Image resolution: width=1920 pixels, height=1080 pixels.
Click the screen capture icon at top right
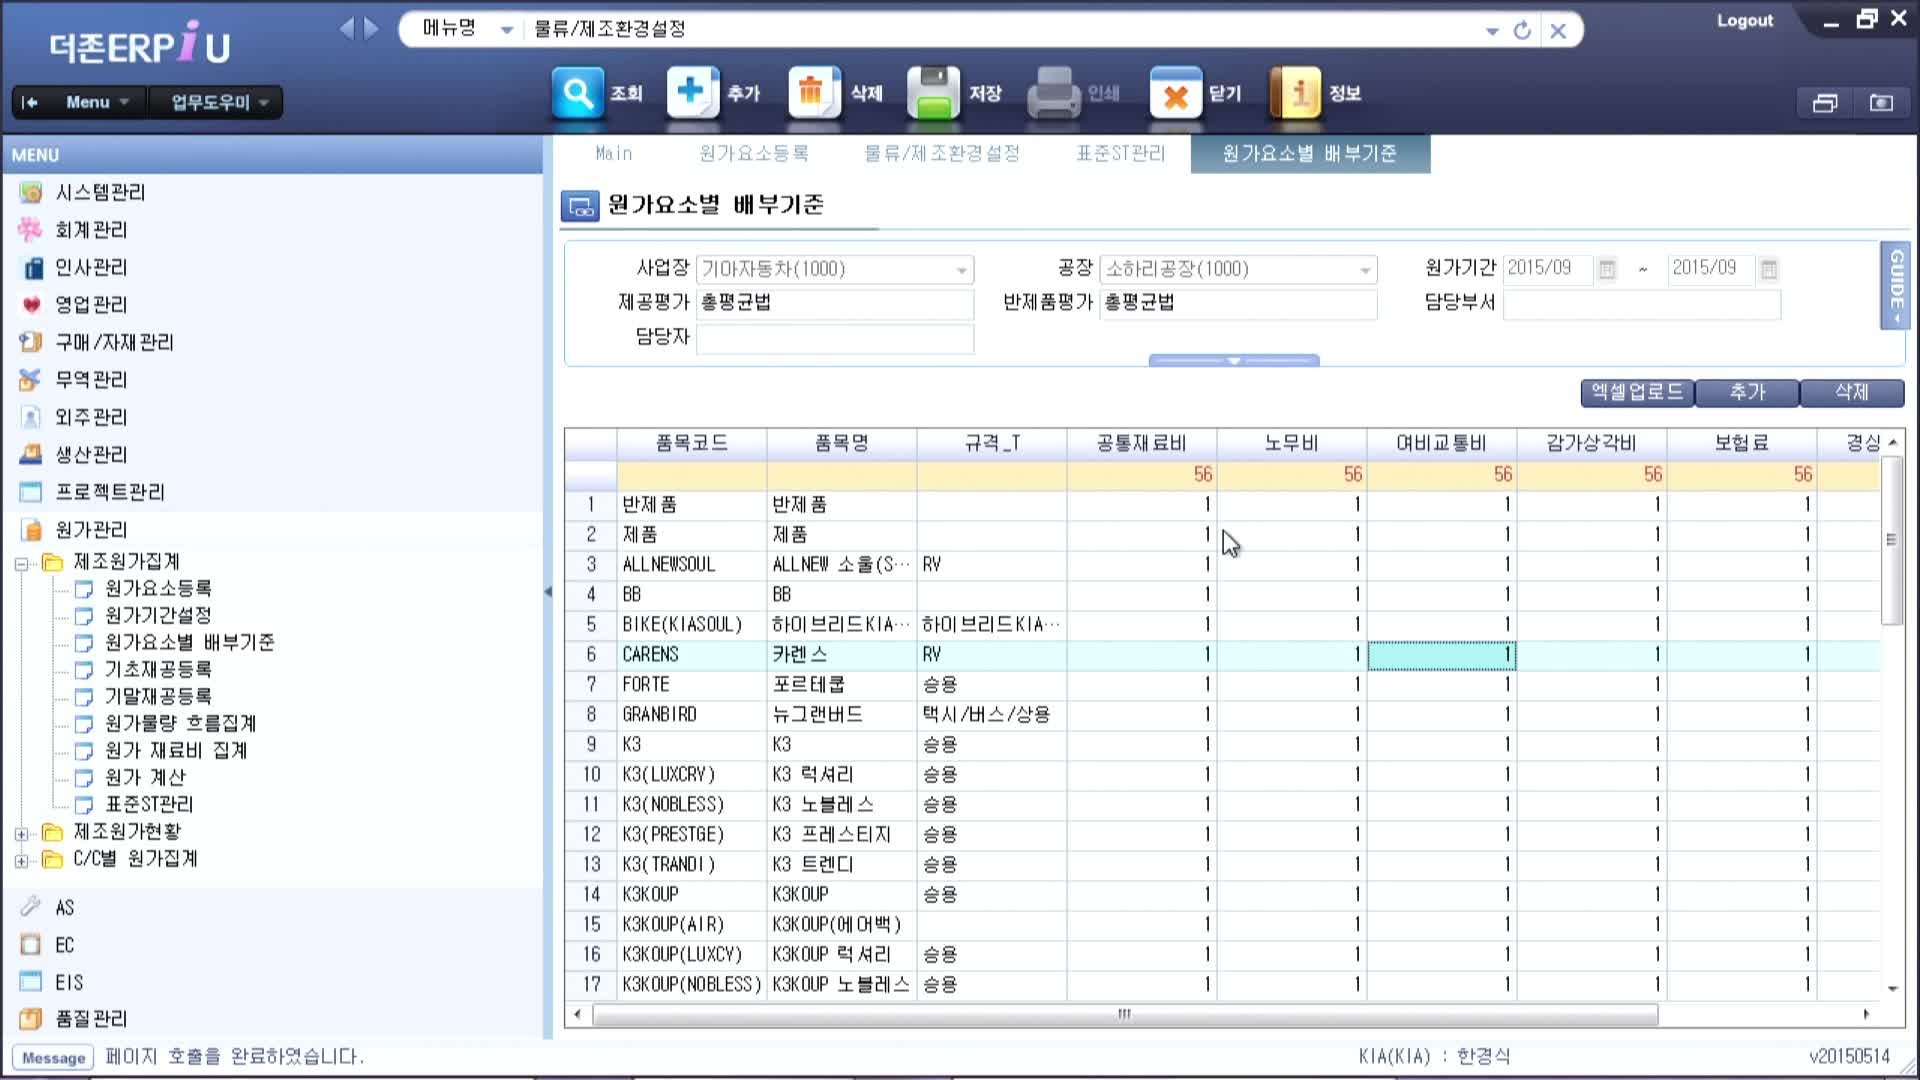point(1881,102)
